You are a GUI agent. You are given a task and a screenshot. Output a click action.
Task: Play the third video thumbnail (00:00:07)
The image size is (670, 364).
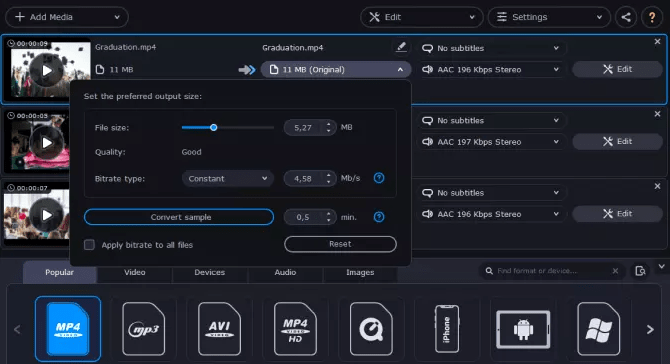pos(47,215)
